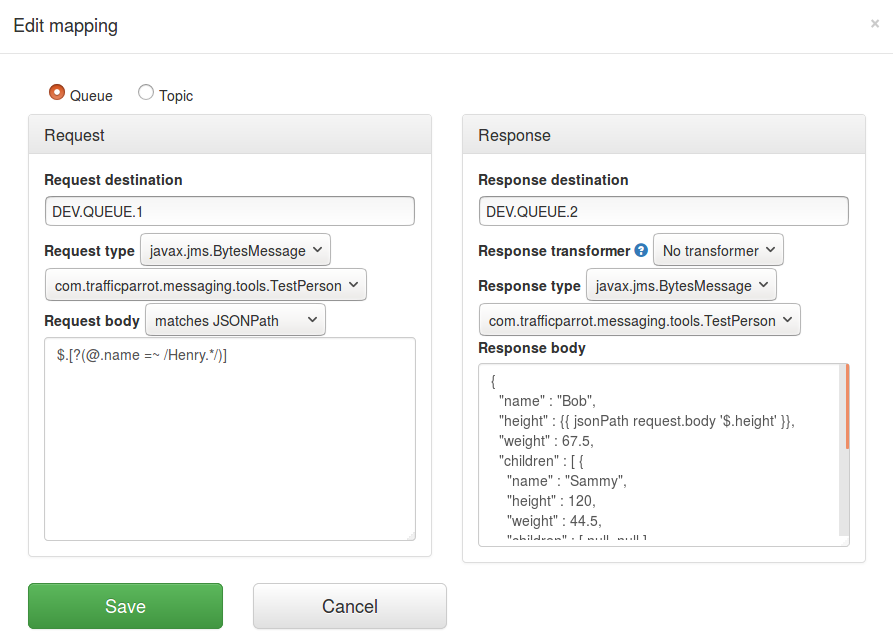The width and height of the screenshot is (893, 641).
Task: Open the No transformer dropdown
Action: pos(718,250)
